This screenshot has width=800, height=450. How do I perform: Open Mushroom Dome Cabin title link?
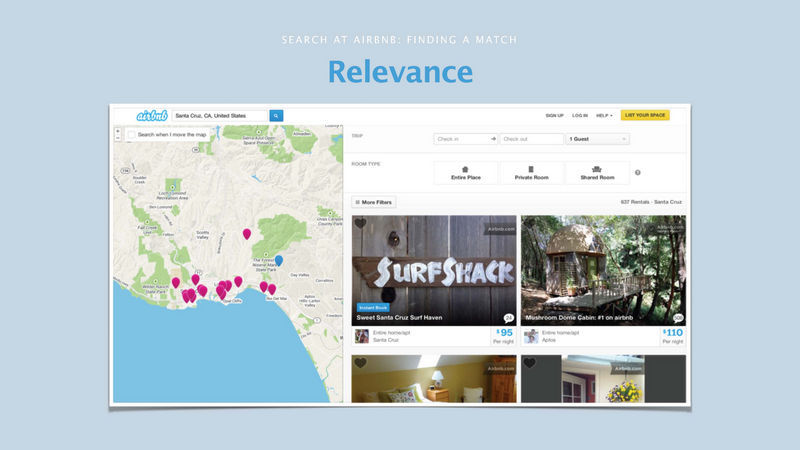click(x=579, y=317)
